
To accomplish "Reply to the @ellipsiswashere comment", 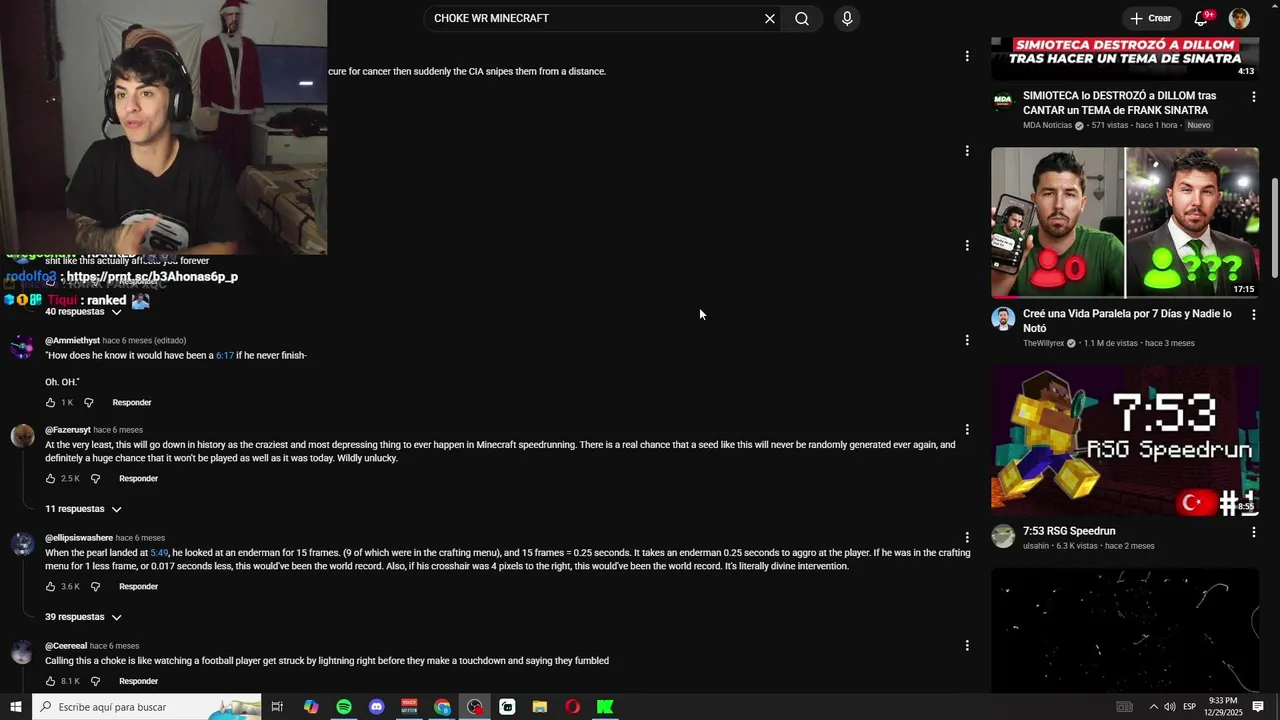I will pyautogui.click(x=138, y=587).
